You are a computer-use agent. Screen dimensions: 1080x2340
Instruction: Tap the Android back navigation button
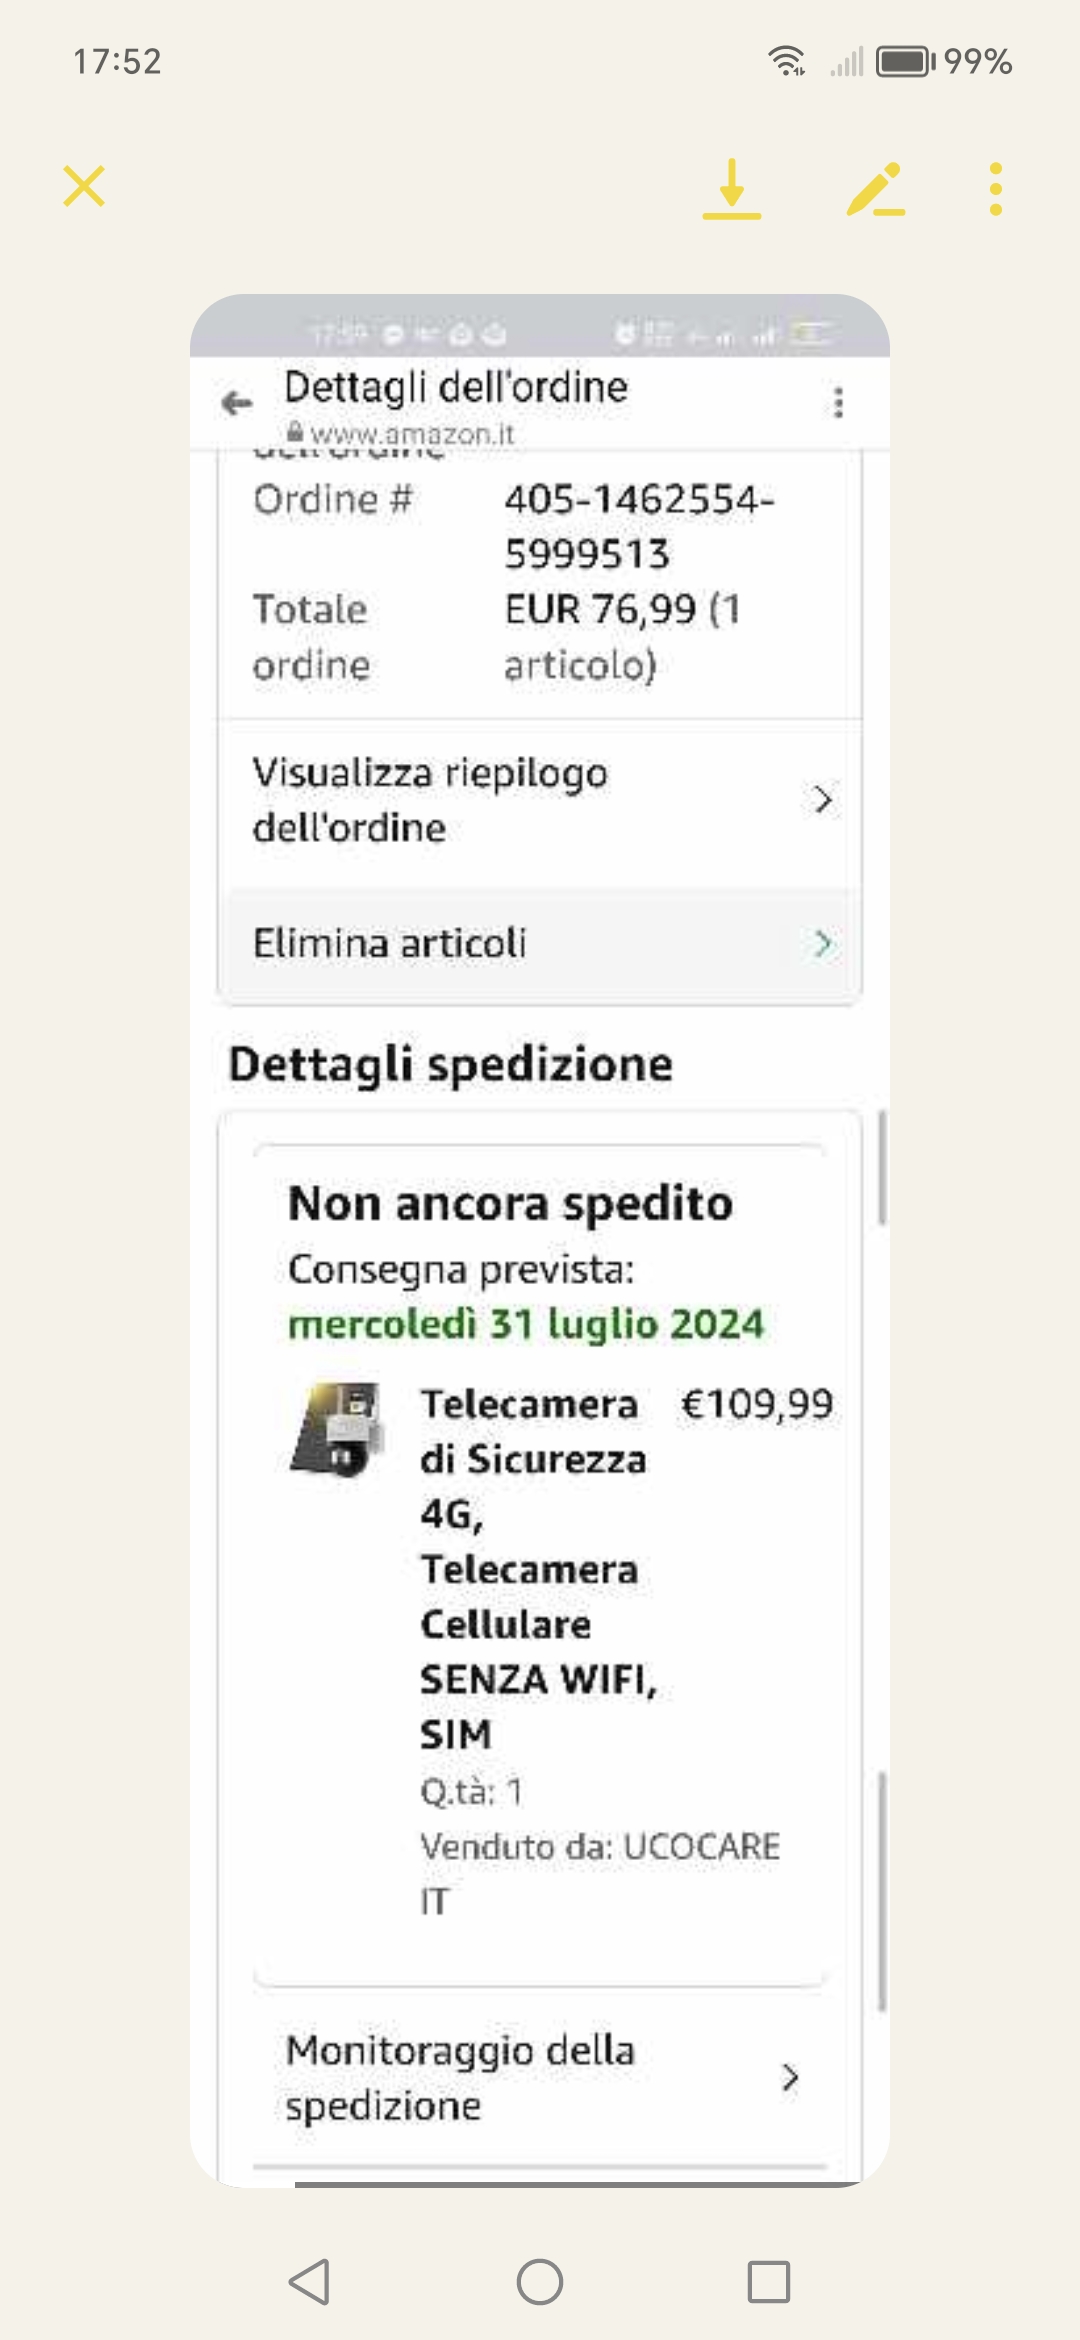pyautogui.click(x=309, y=2281)
